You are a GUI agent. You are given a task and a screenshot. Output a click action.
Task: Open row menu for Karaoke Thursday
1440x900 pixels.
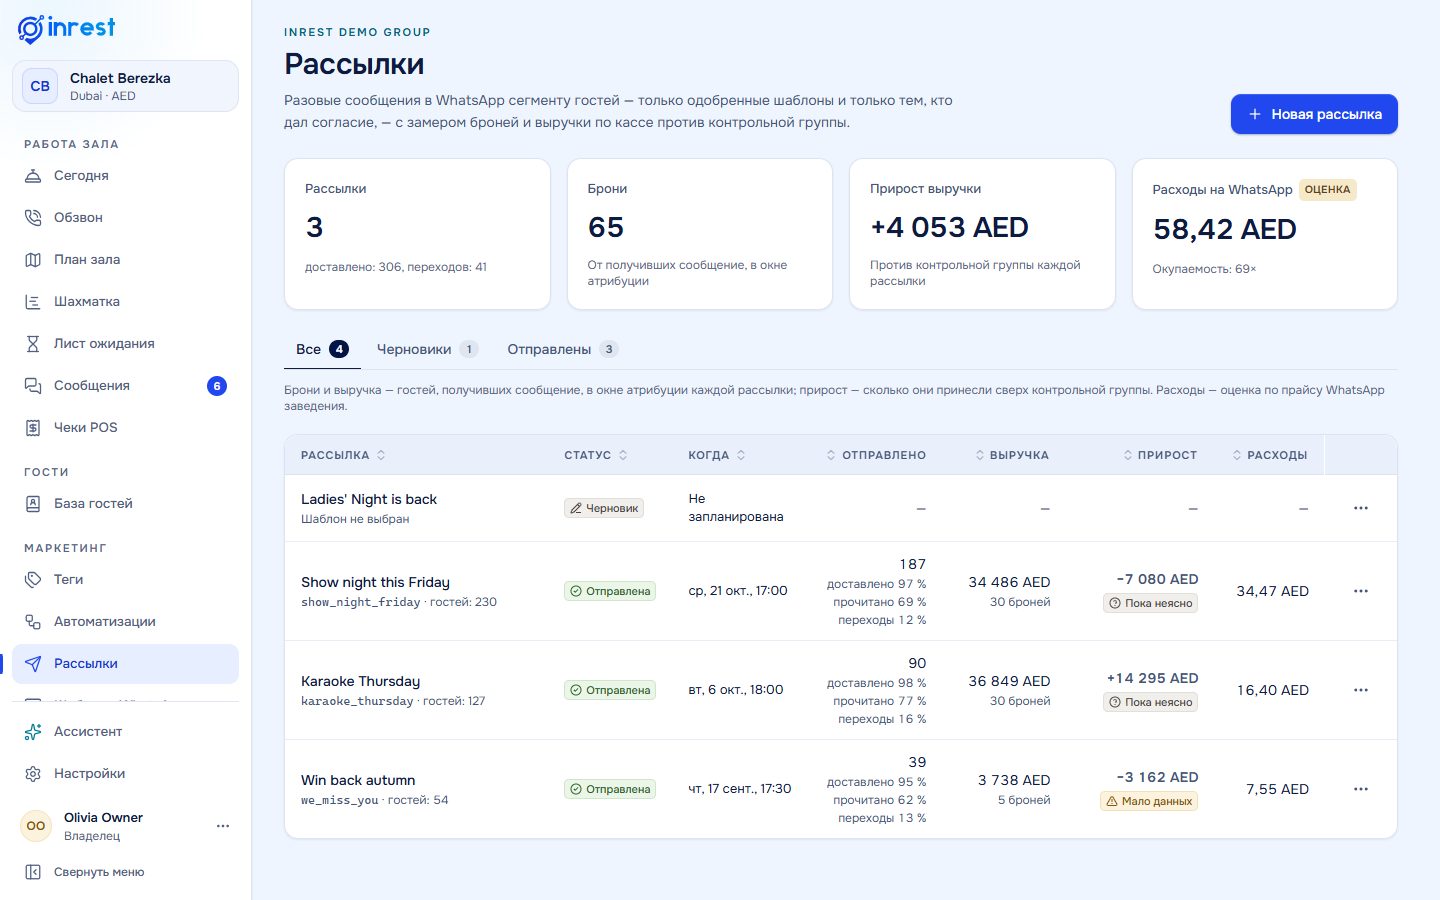pyautogui.click(x=1361, y=690)
